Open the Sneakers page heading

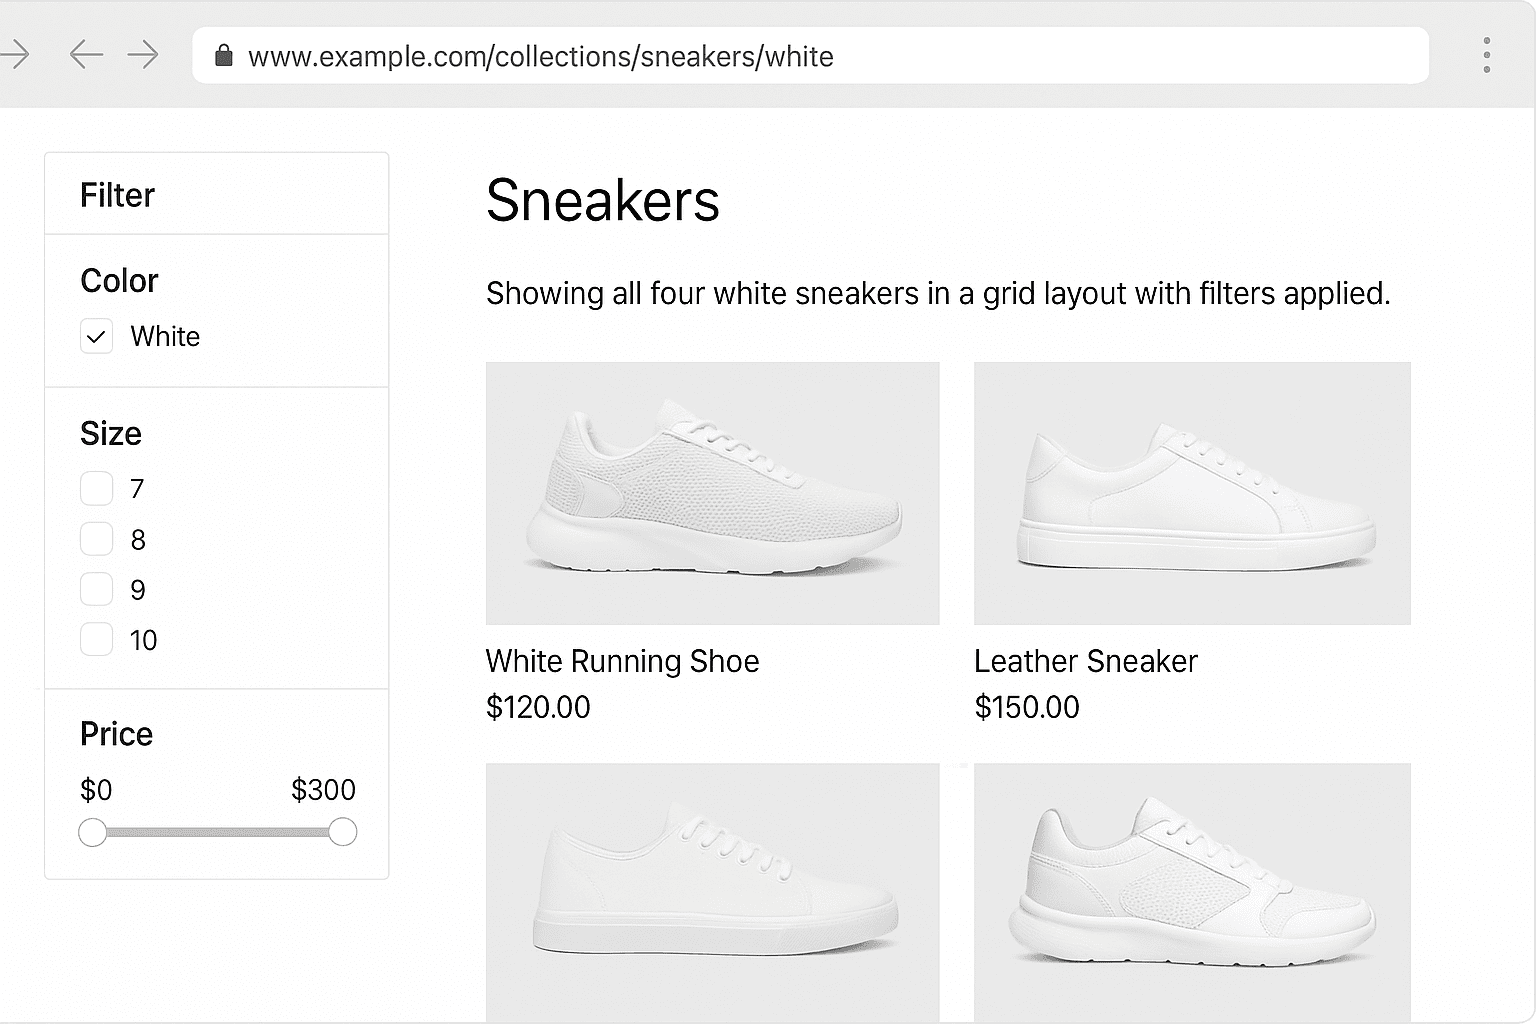click(x=602, y=201)
